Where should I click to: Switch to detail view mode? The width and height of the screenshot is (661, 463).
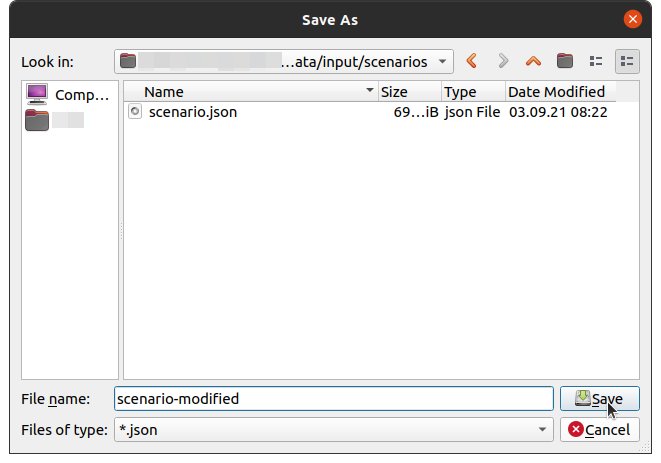point(627,62)
